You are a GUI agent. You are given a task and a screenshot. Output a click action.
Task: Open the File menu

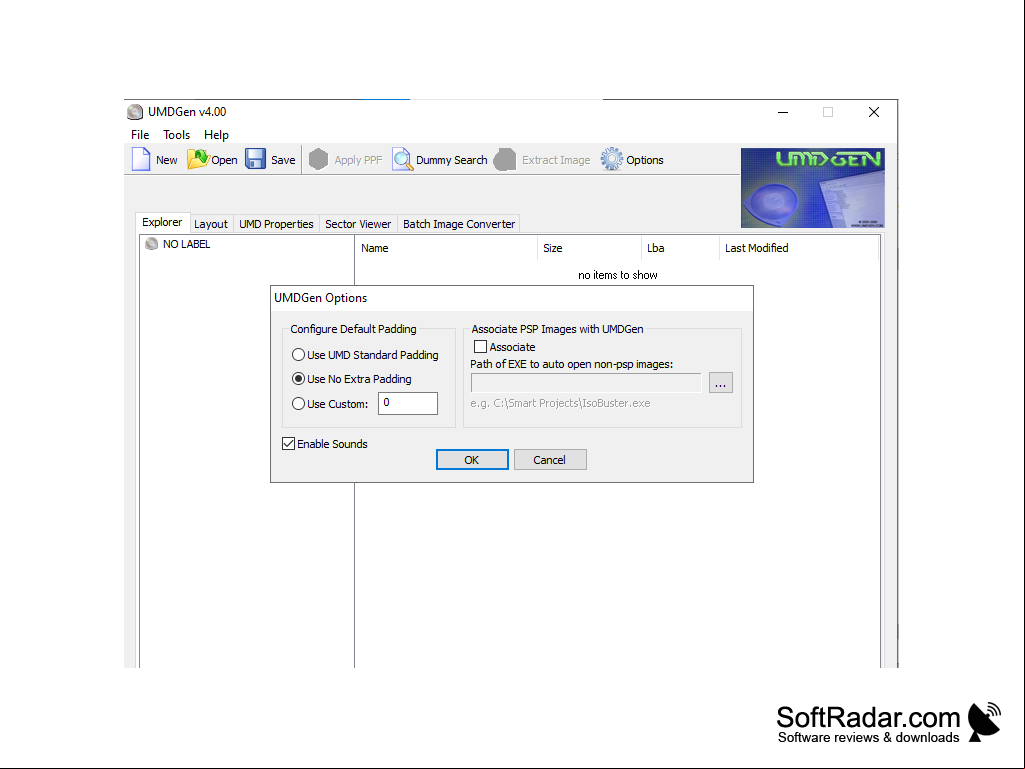tap(140, 135)
